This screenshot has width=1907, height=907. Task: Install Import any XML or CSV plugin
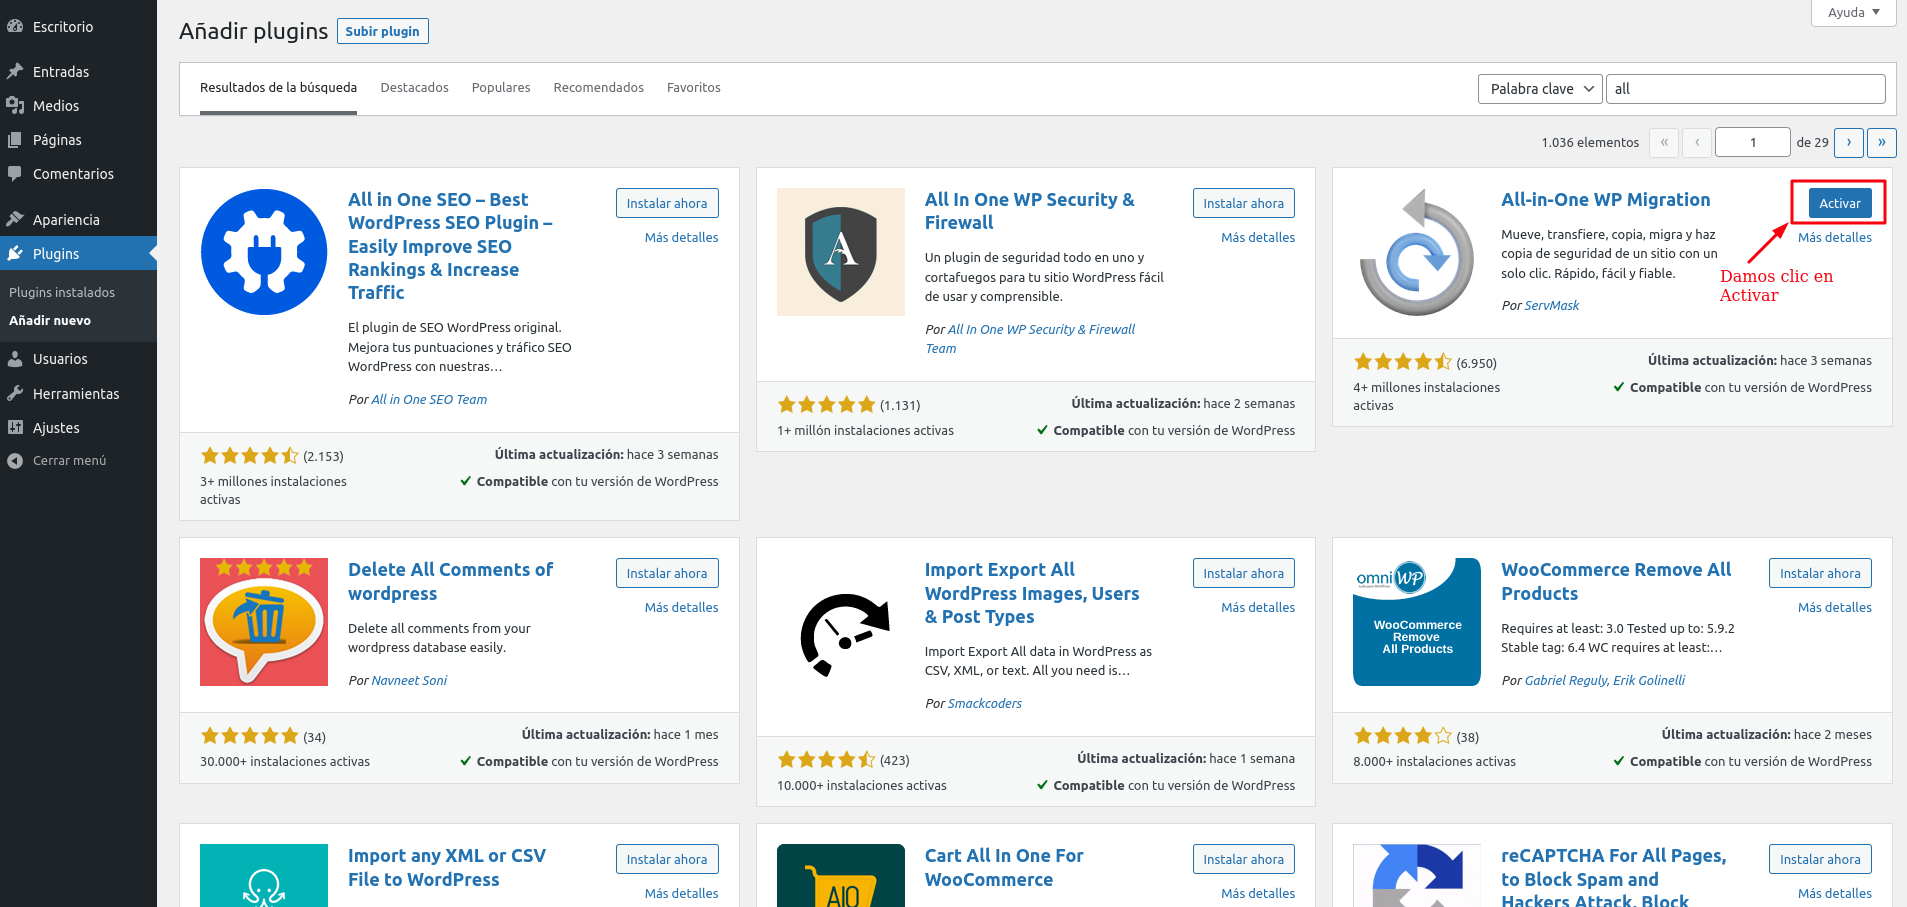point(667,859)
